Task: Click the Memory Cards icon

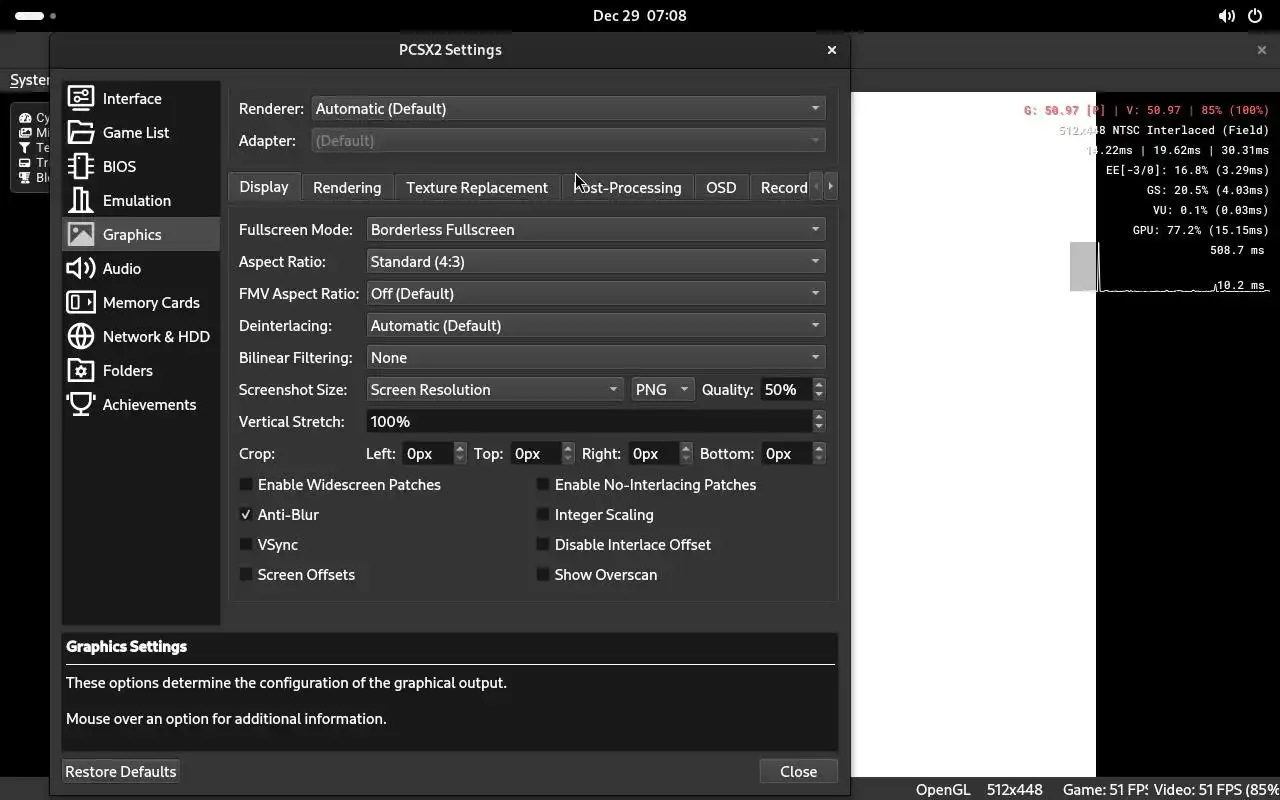Action: (81, 302)
